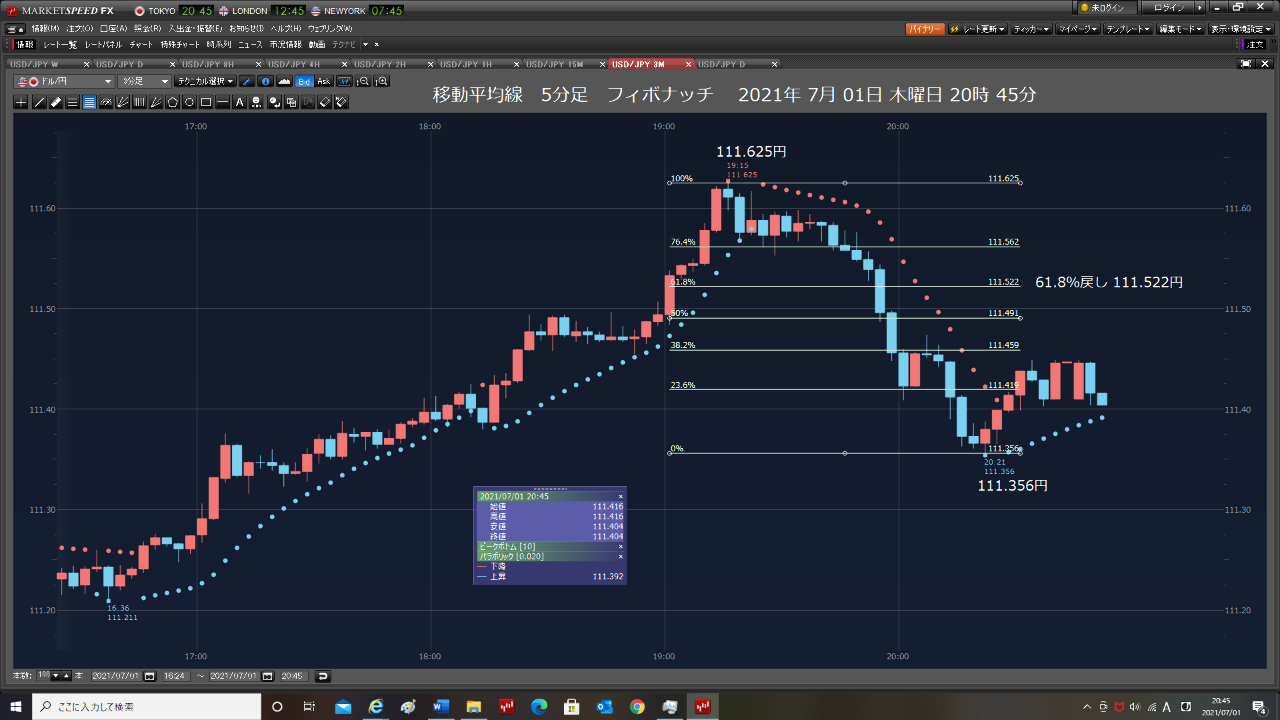Click the chart zoom-out magnifier icon

(x=363, y=81)
